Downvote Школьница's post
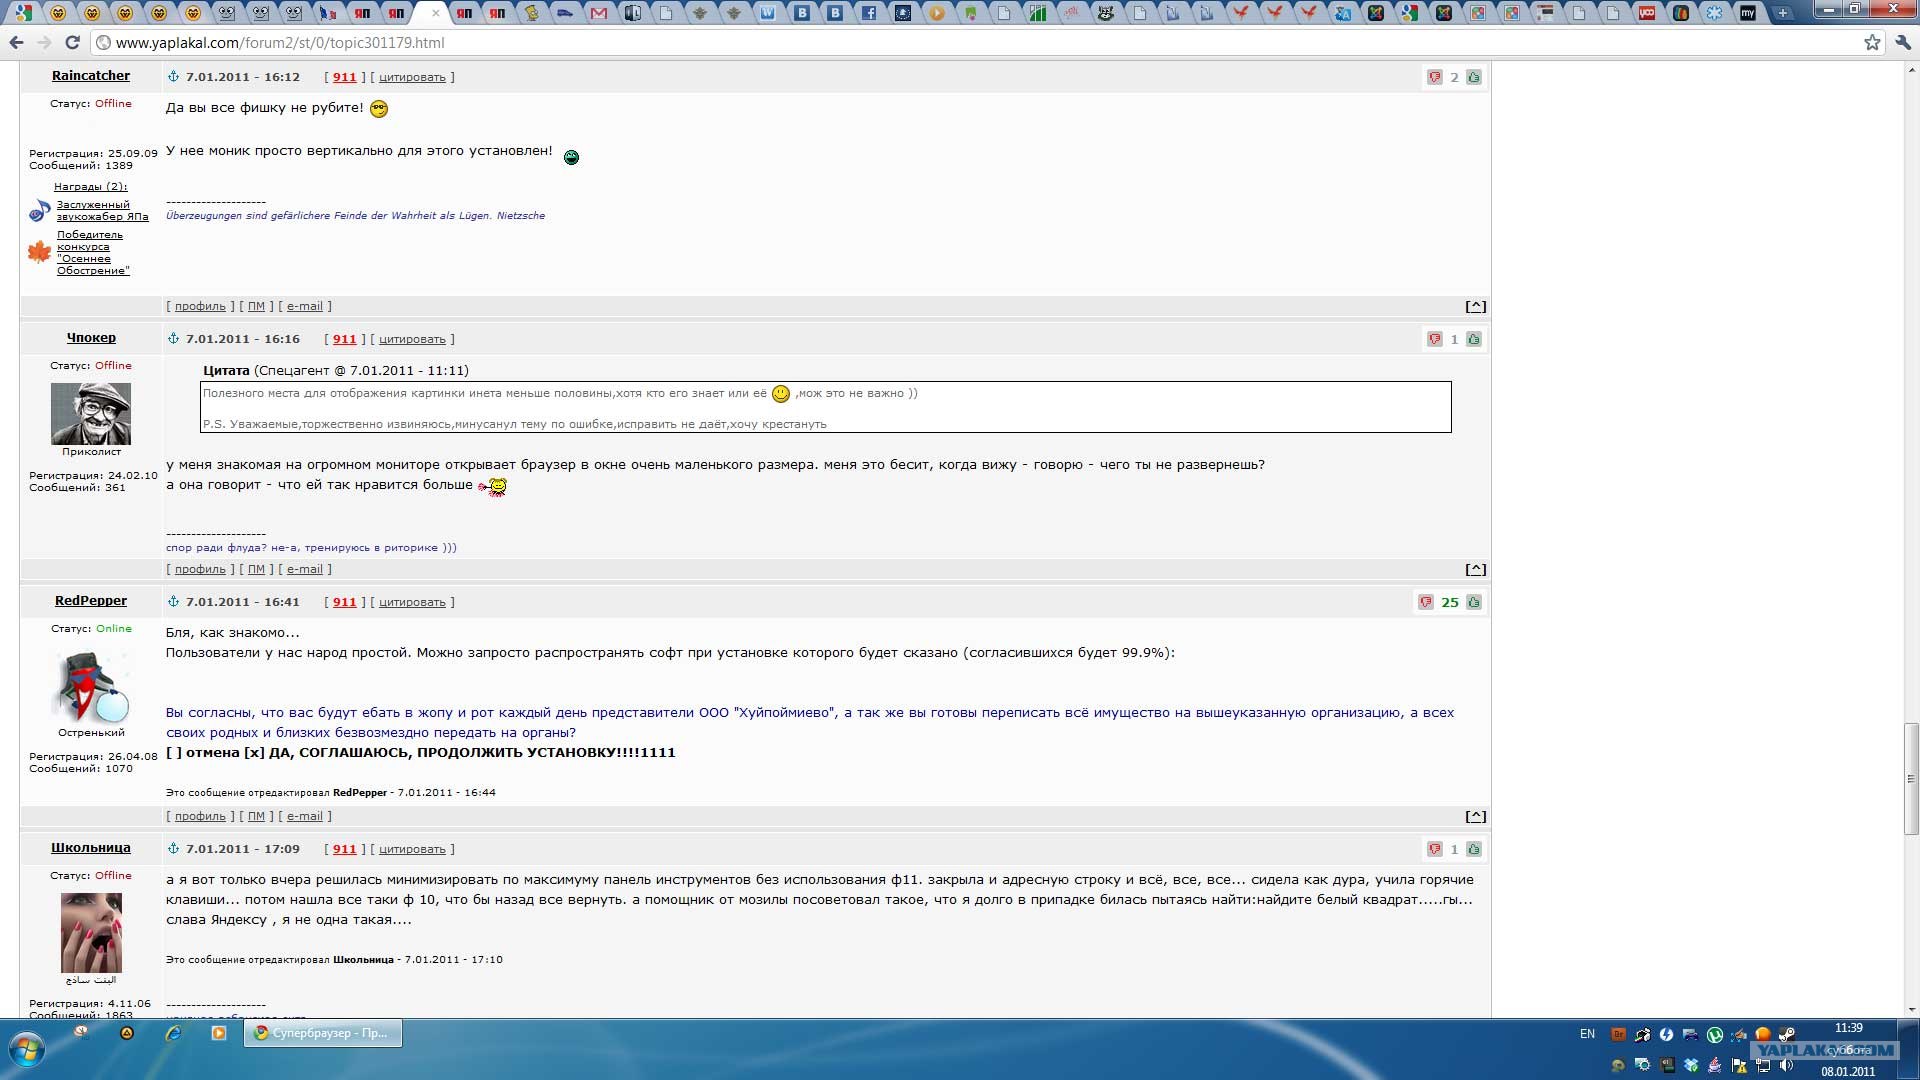This screenshot has height=1080, width=1920. (x=1435, y=849)
